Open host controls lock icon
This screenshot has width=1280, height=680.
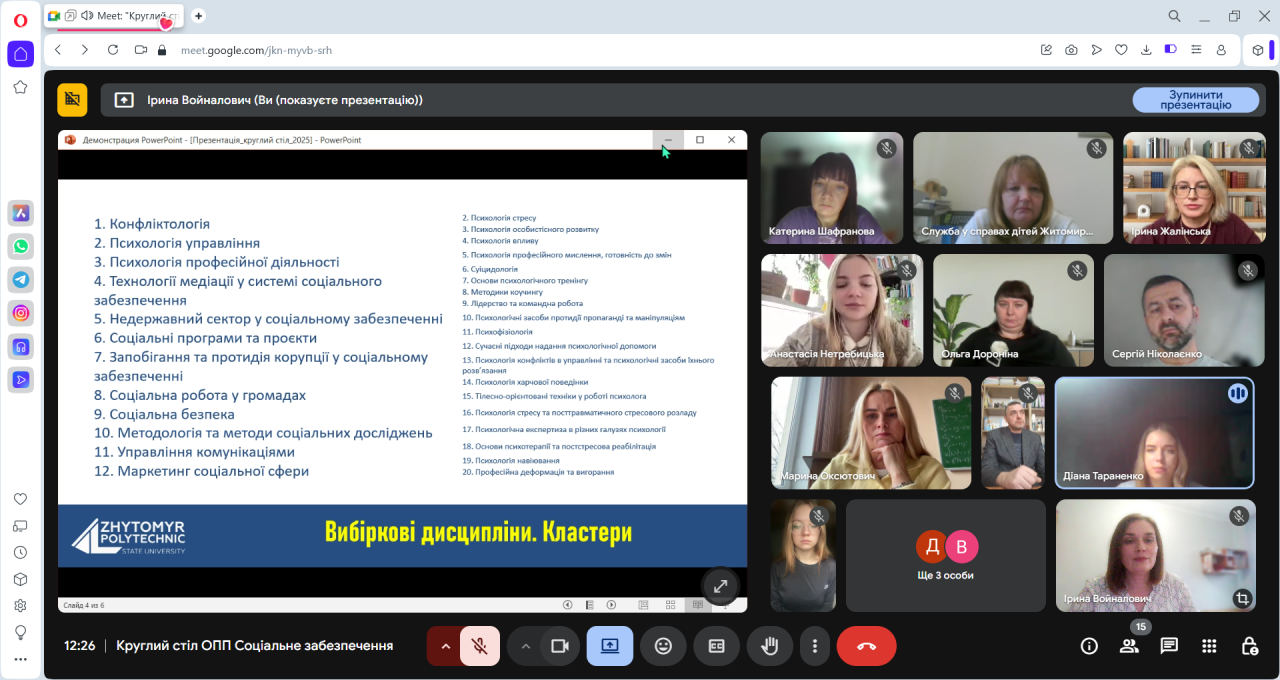pyautogui.click(x=1249, y=646)
